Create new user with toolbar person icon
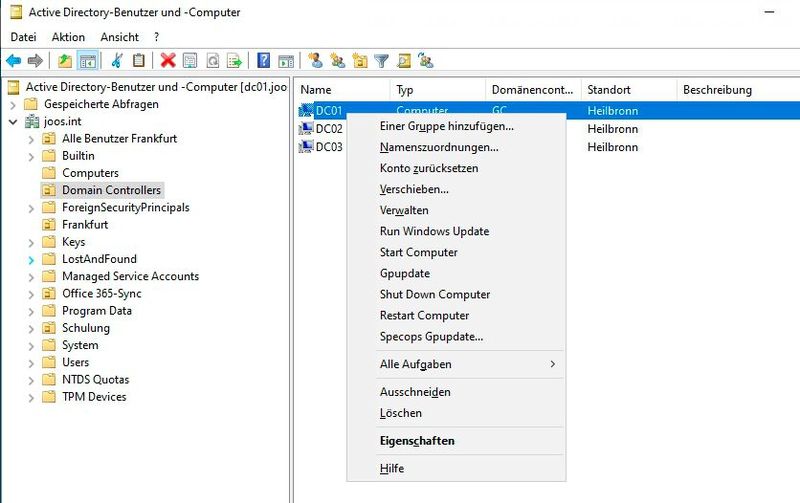Image resolution: width=800 pixels, height=503 pixels. (x=315, y=60)
